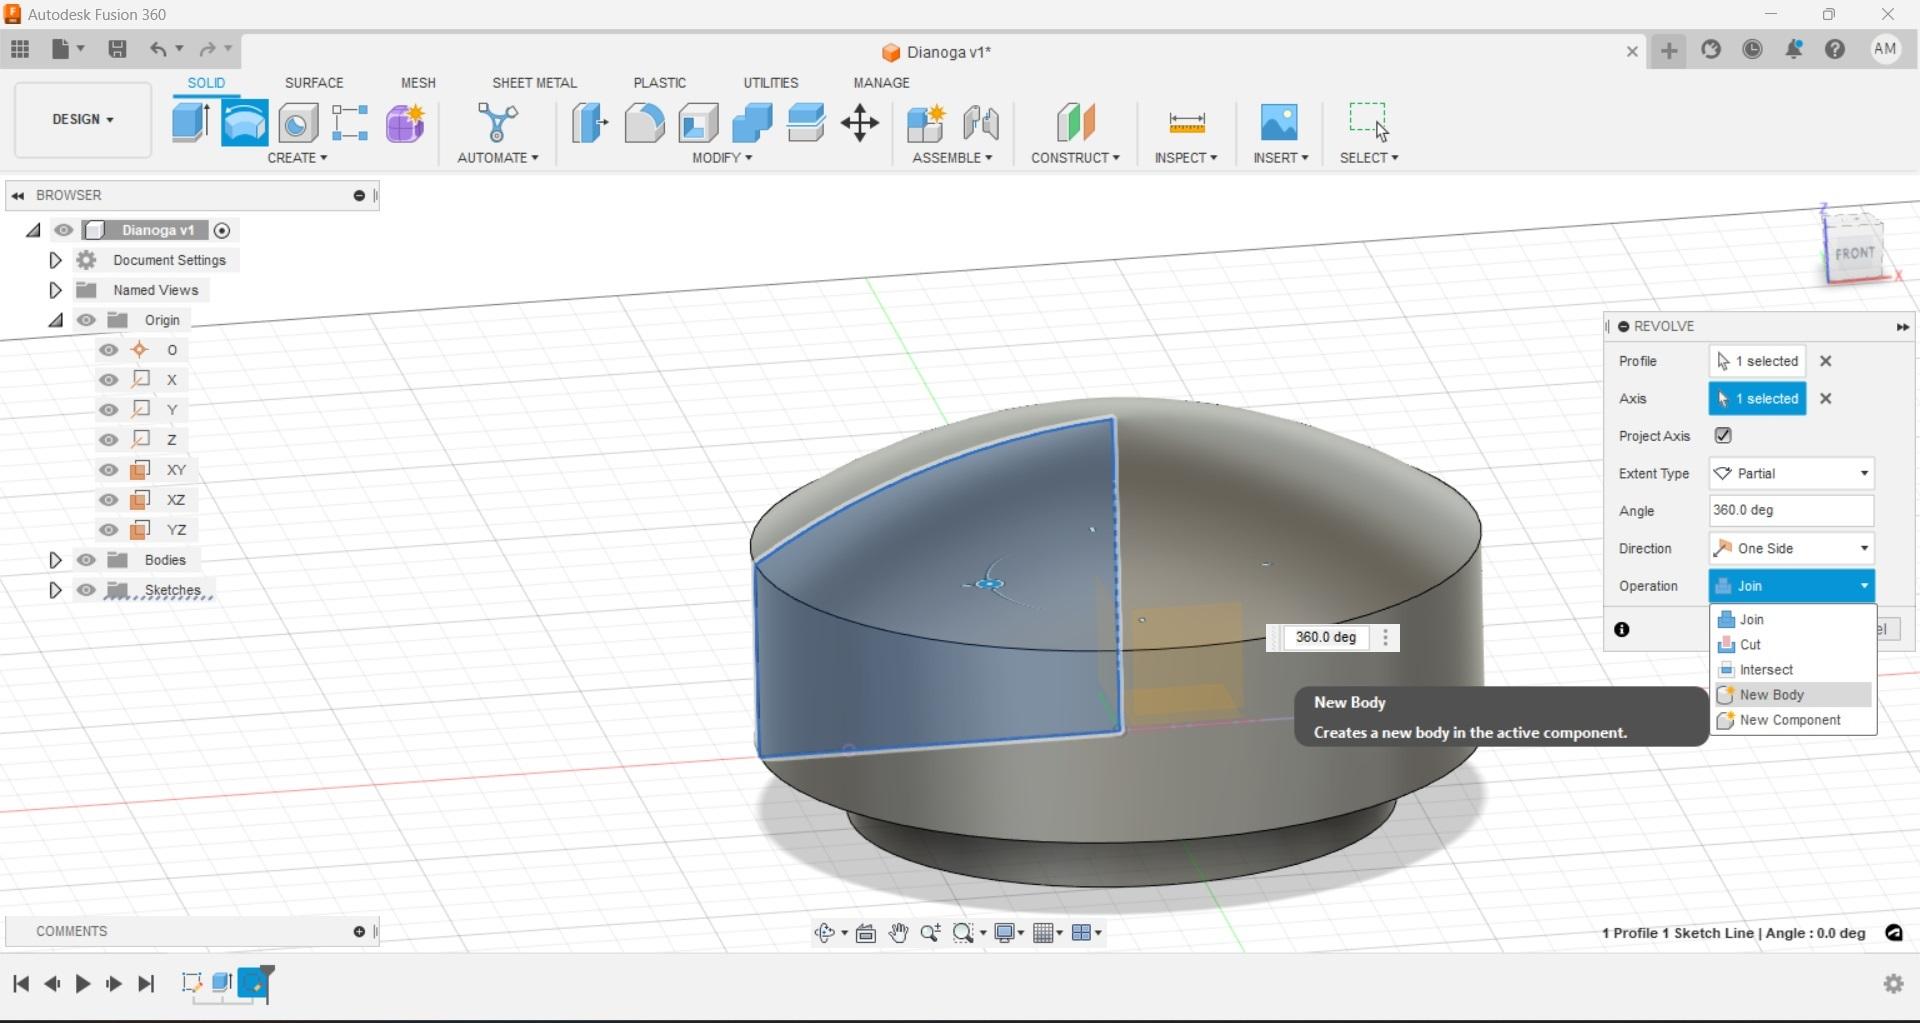Viewport: 1920px width, 1023px height.
Task: Click the Save icon in the top toolbar
Action: point(117,49)
